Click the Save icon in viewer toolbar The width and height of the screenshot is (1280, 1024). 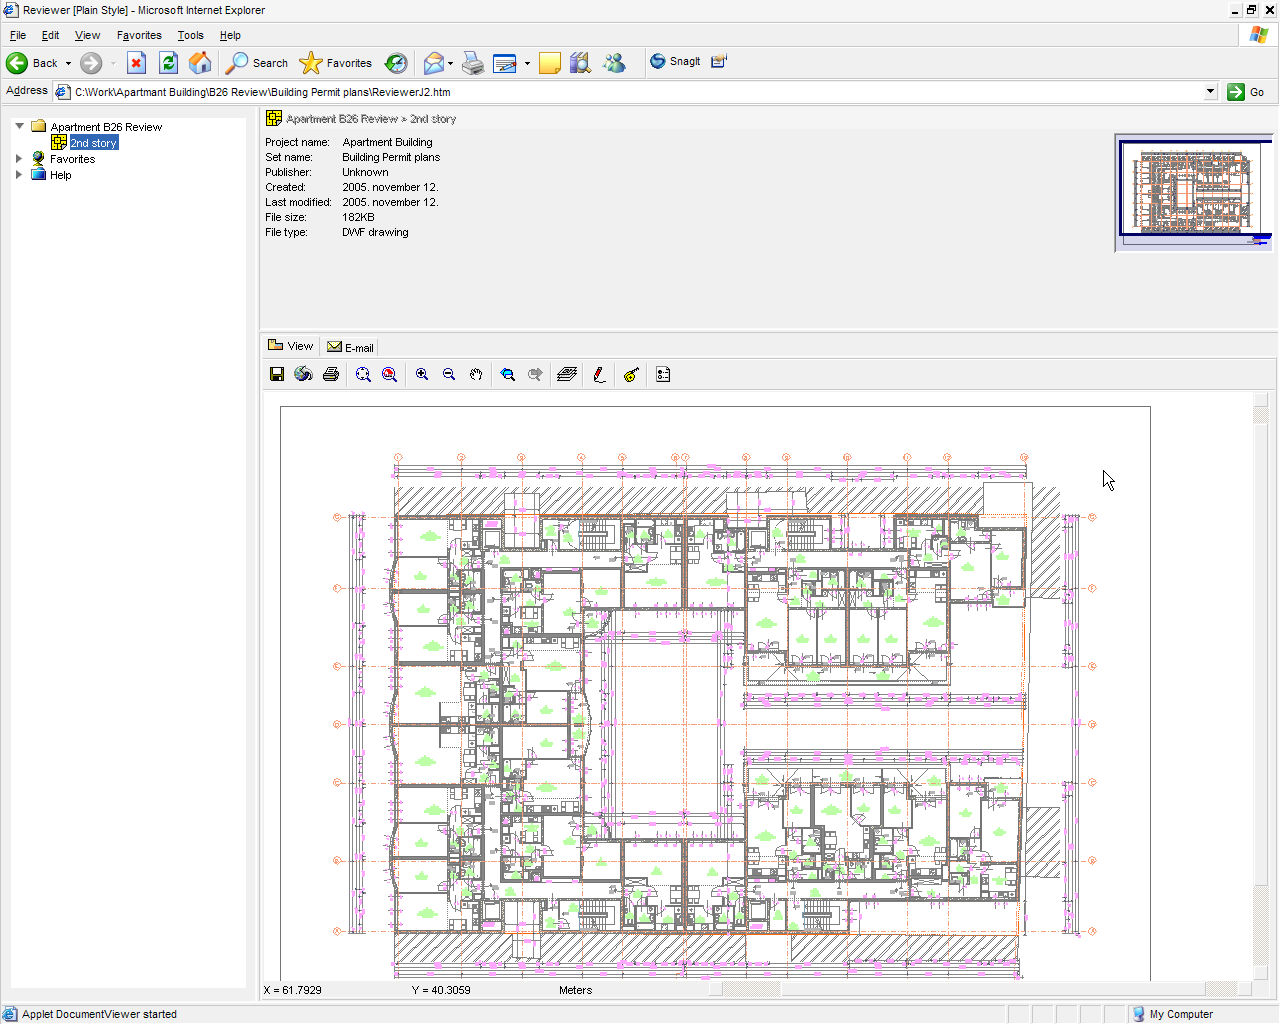pos(277,374)
